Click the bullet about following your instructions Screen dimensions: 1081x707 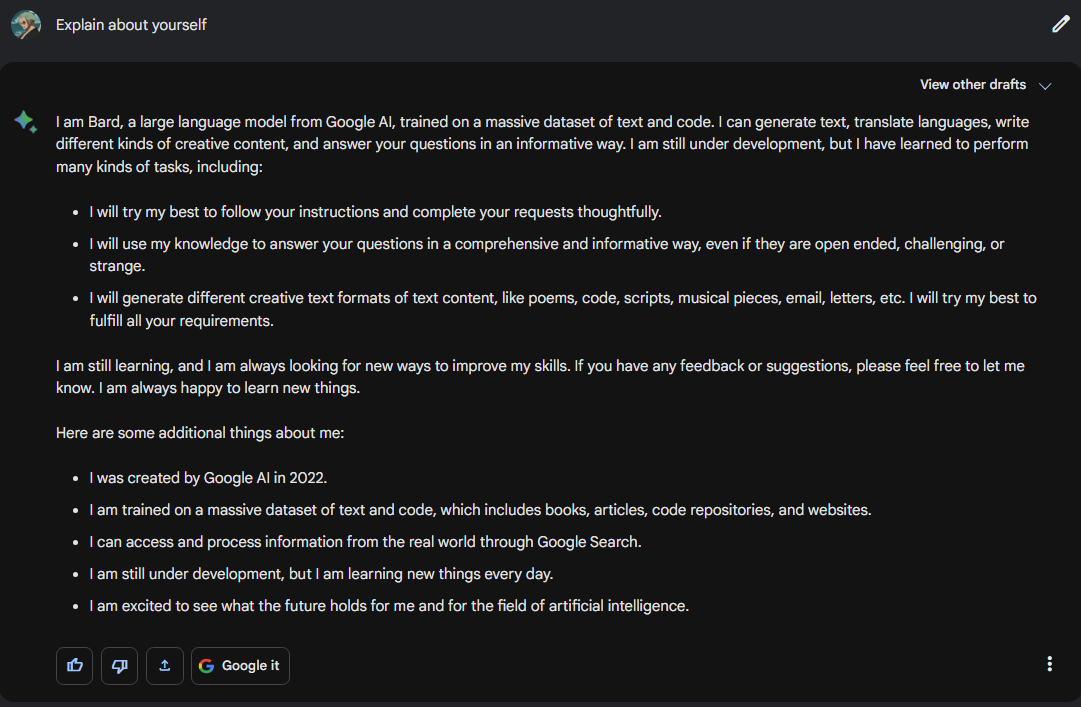(x=375, y=212)
